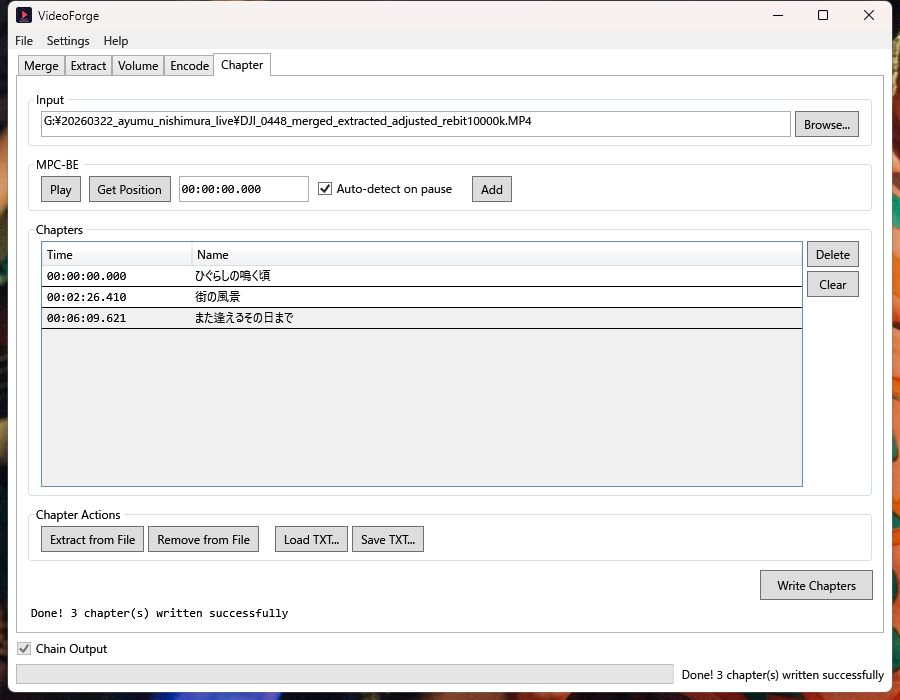The height and width of the screenshot is (700, 900).
Task: Open the Settings menu
Action: click(x=68, y=41)
